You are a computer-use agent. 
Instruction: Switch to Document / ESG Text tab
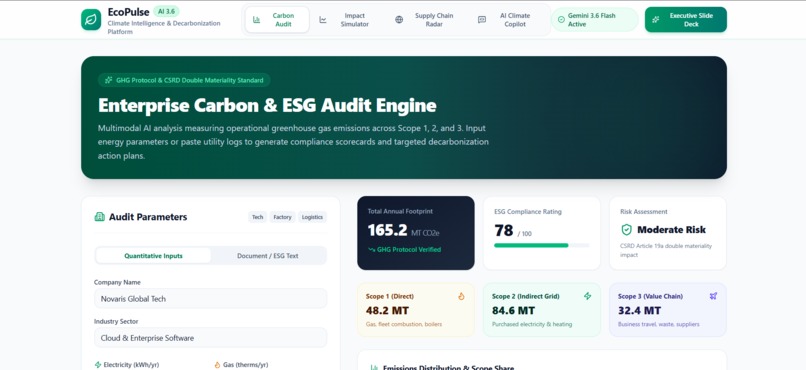(x=267, y=255)
